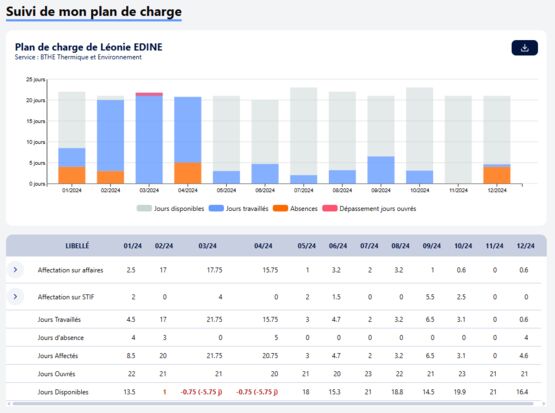Click the 09/2024 blue bar
This screenshot has width=555, height=413.
pyautogui.click(x=381, y=170)
